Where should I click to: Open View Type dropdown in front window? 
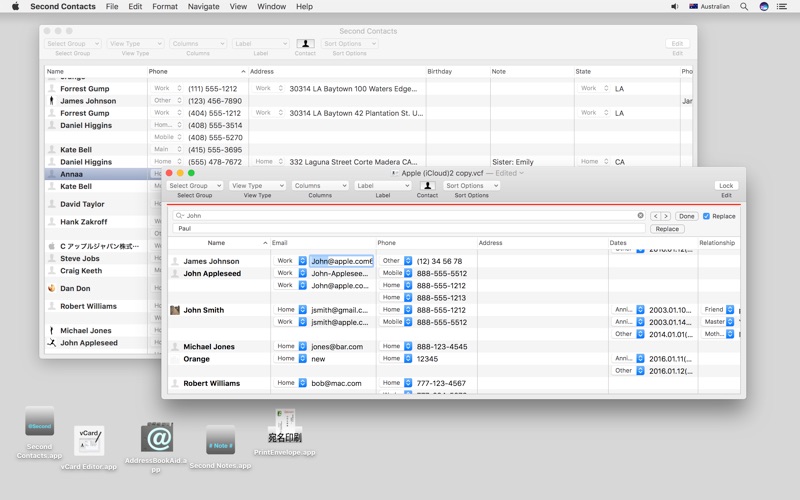coord(257,186)
